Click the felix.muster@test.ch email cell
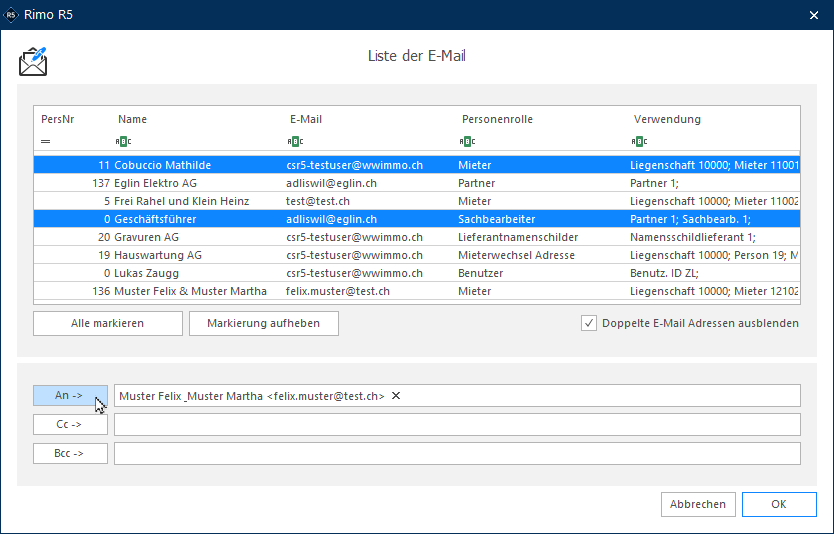The image size is (834, 534). click(338, 291)
